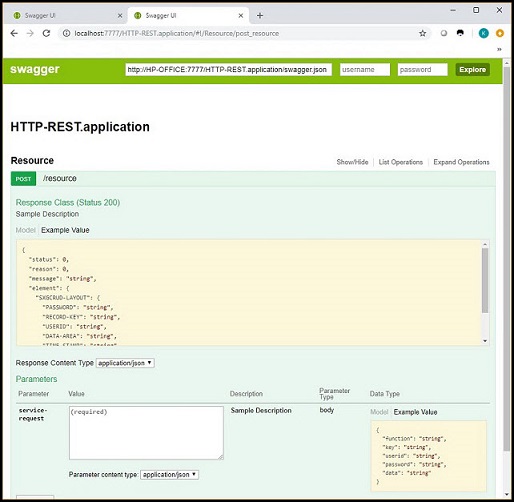Focus the password field

tap(422, 70)
